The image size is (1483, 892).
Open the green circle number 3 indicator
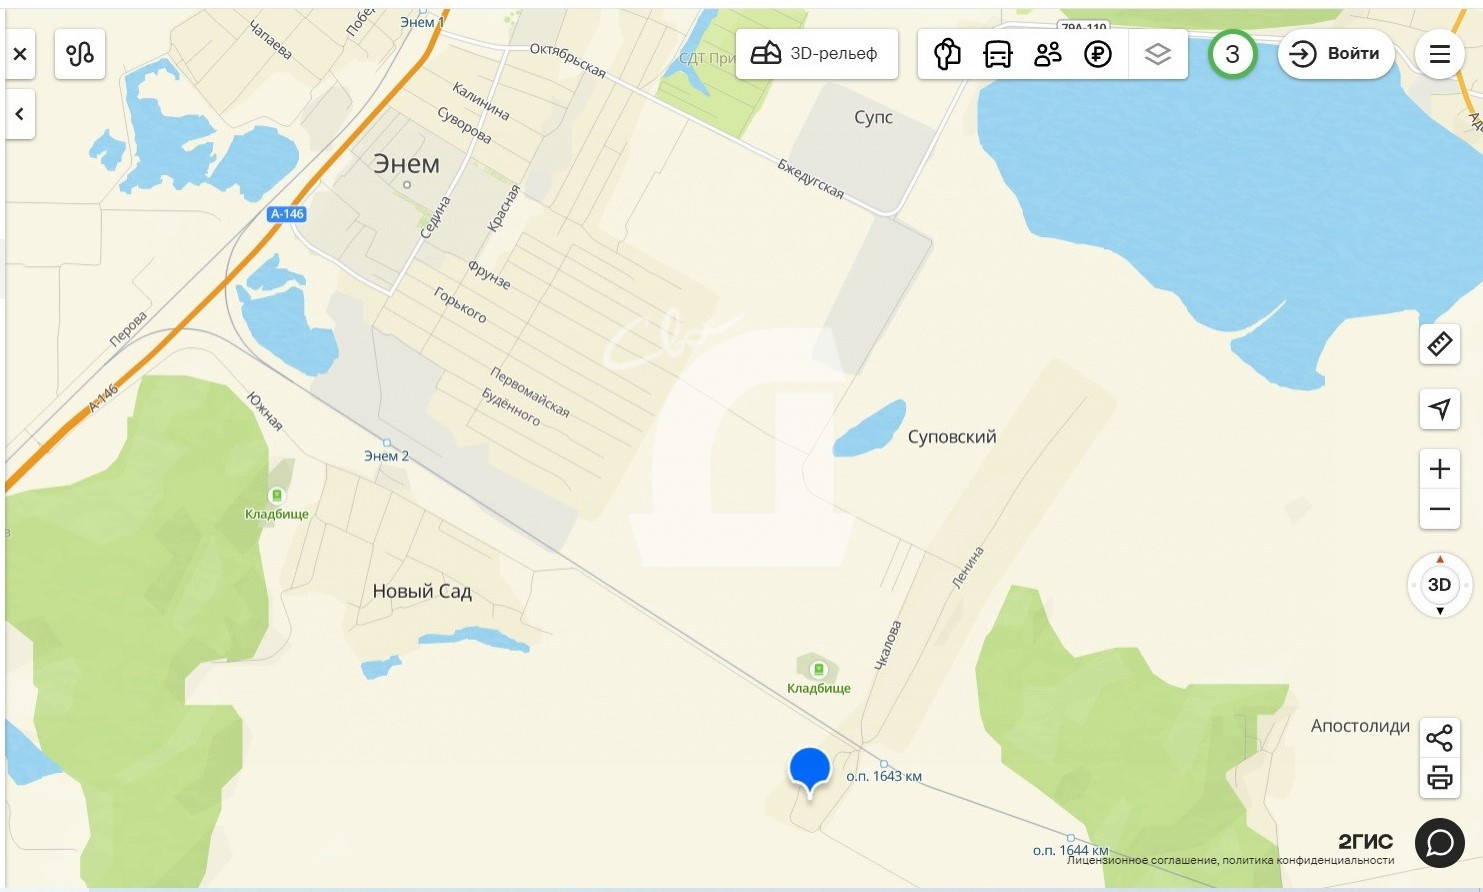(x=1232, y=54)
